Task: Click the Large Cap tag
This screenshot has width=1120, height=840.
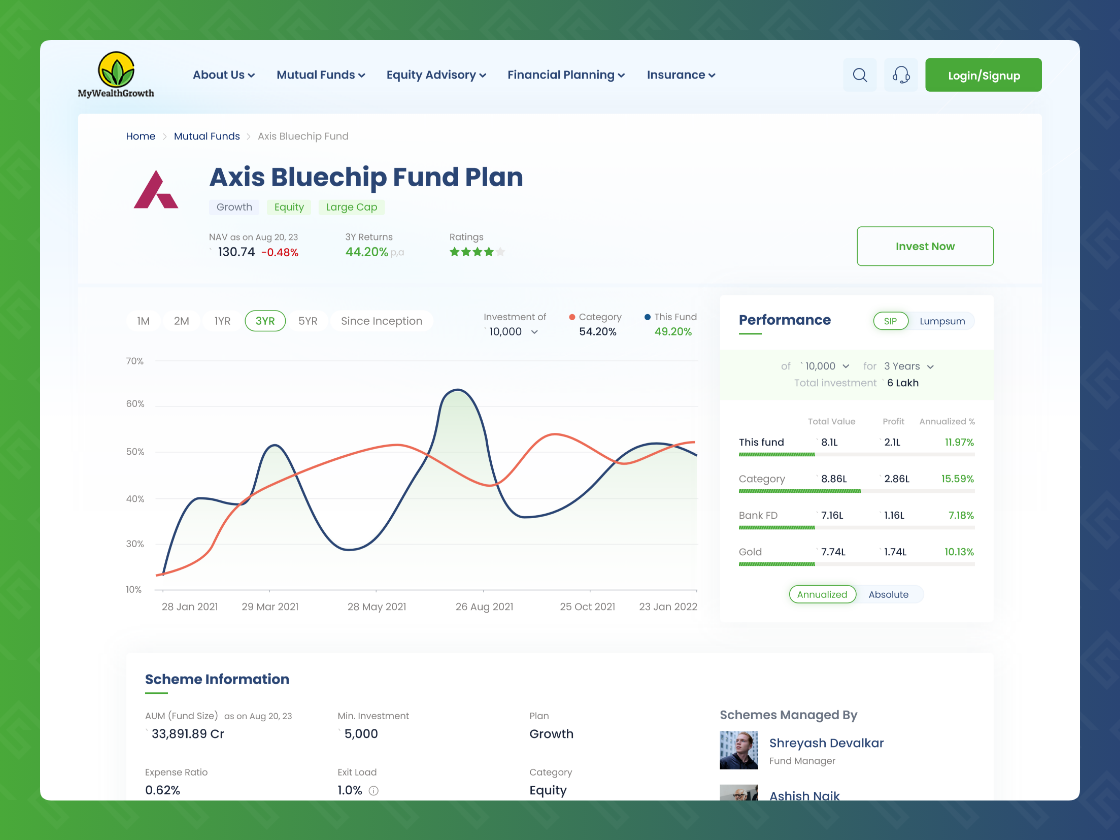Action: (x=351, y=207)
